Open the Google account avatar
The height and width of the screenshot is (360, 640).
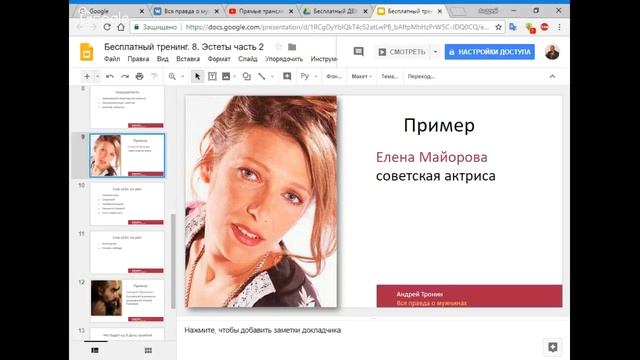pos(552,52)
